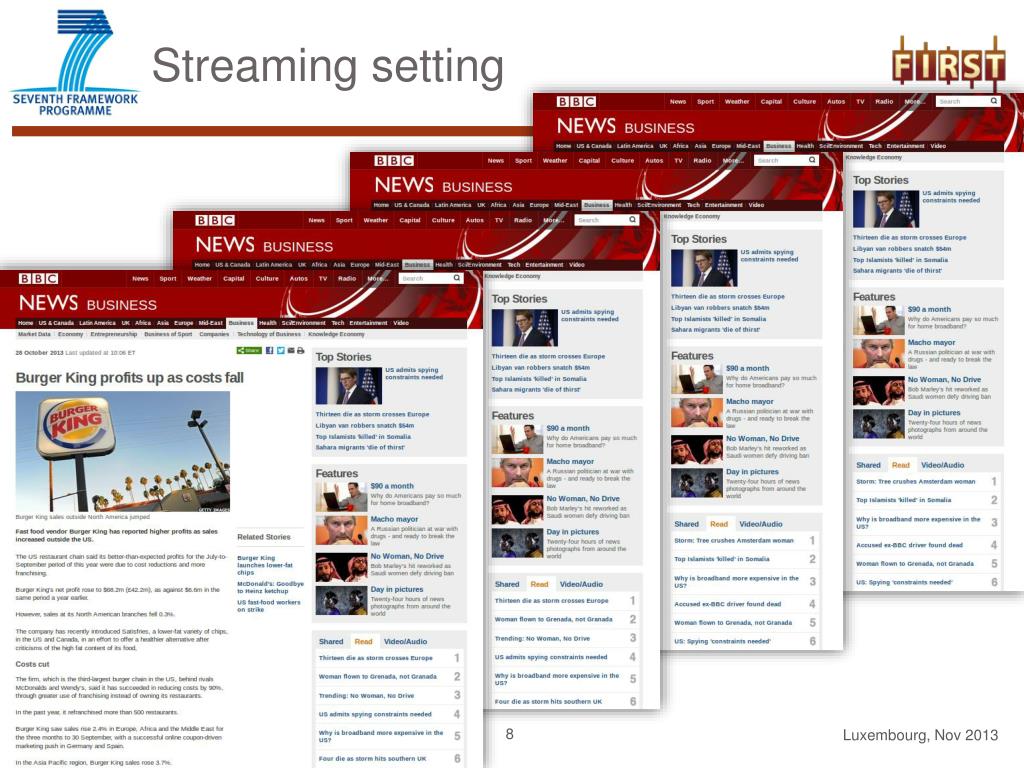The height and width of the screenshot is (768, 1024).
Task: Open Home in the front page section bar
Action: point(25,323)
